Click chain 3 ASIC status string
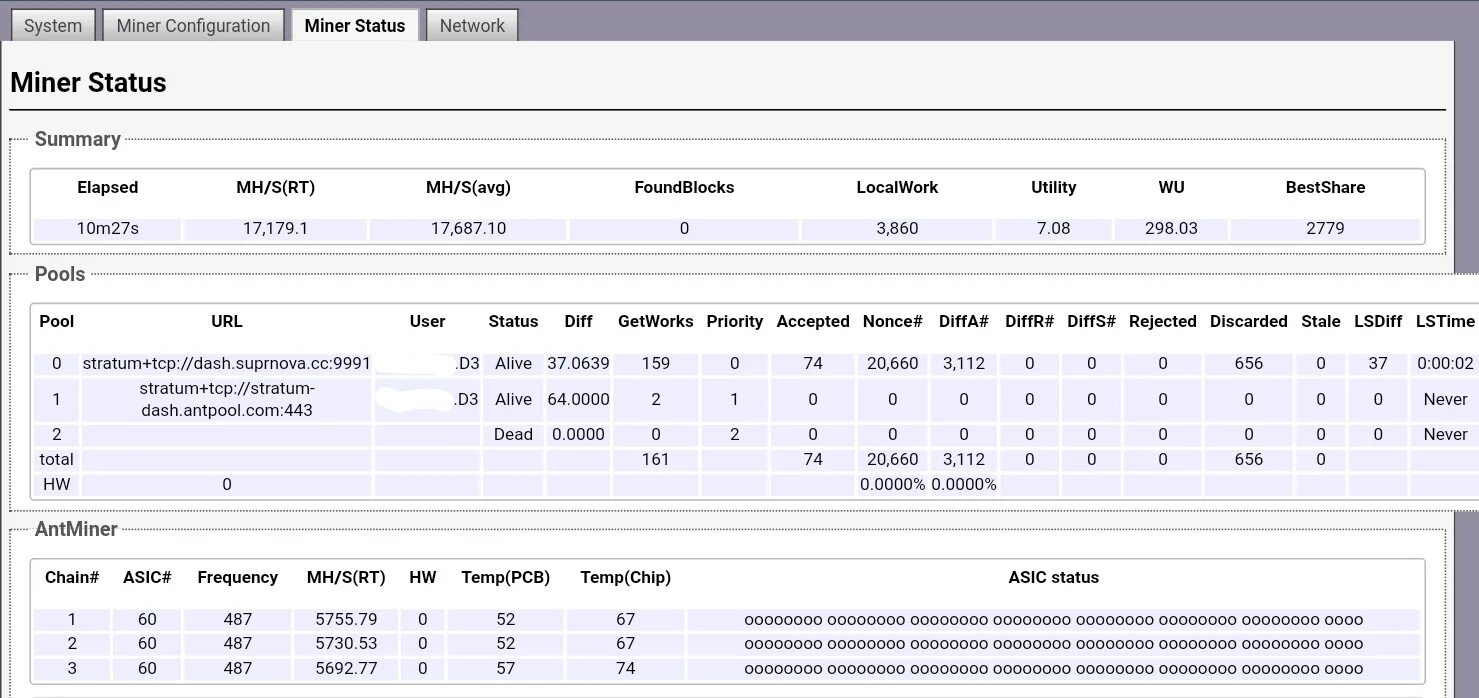The height and width of the screenshot is (698, 1479). tap(1054, 668)
